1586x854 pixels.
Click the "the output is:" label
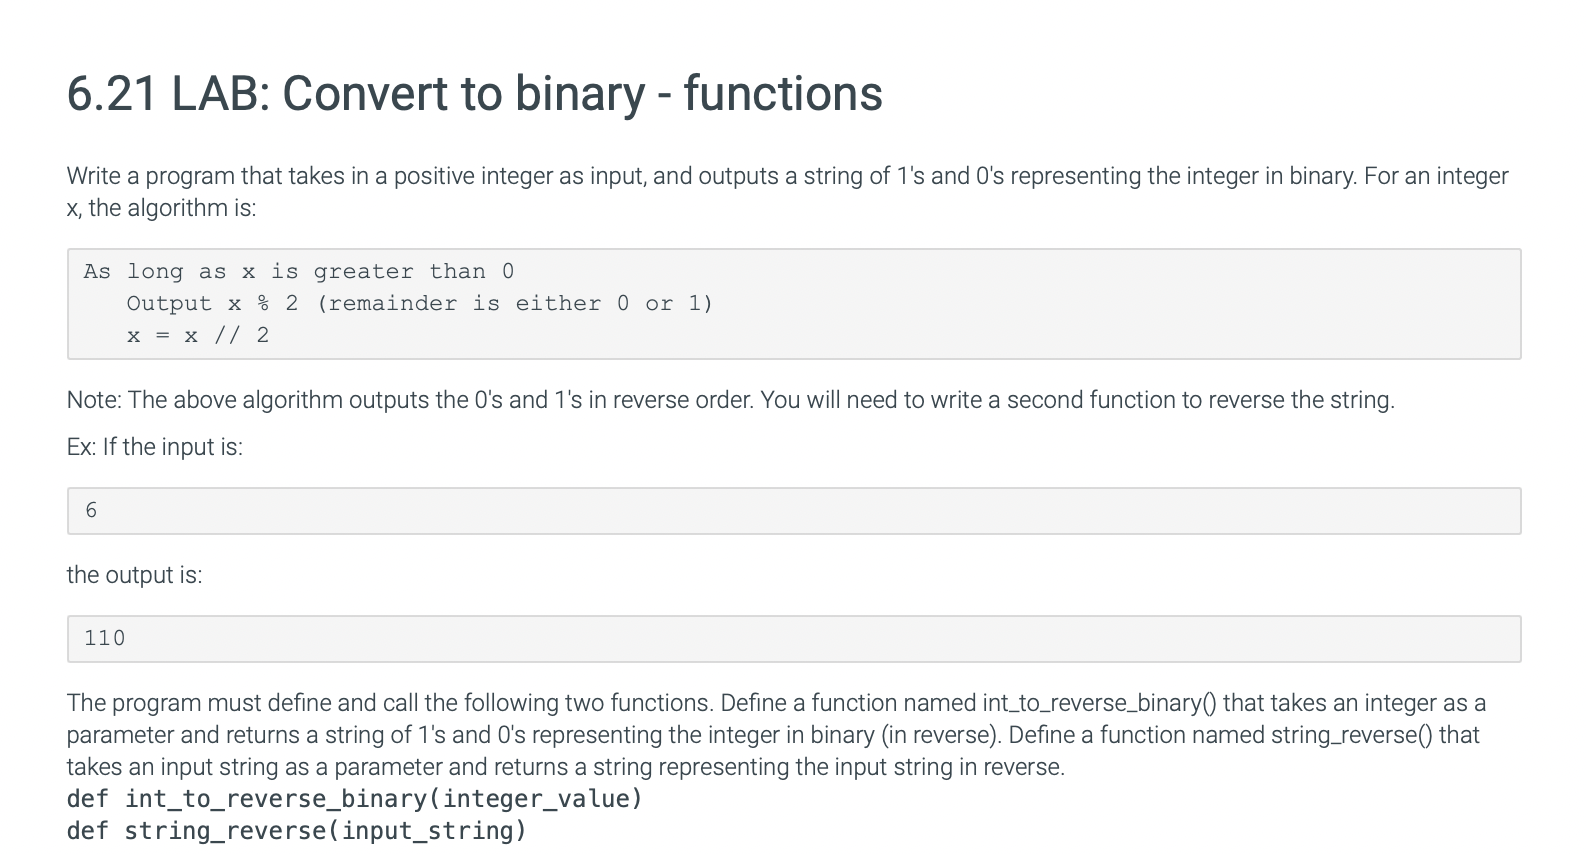tap(134, 575)
